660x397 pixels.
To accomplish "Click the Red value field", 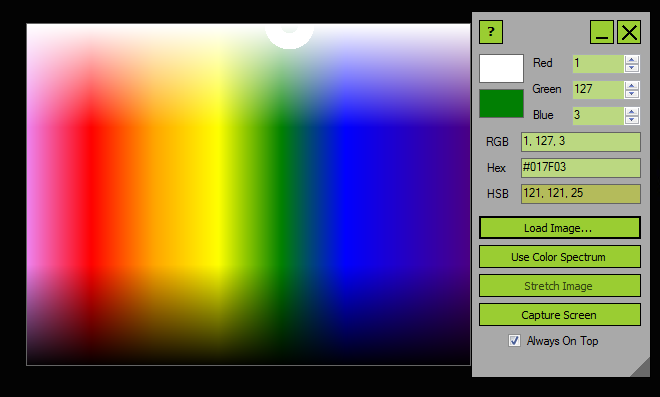I will tap(598, 64).
